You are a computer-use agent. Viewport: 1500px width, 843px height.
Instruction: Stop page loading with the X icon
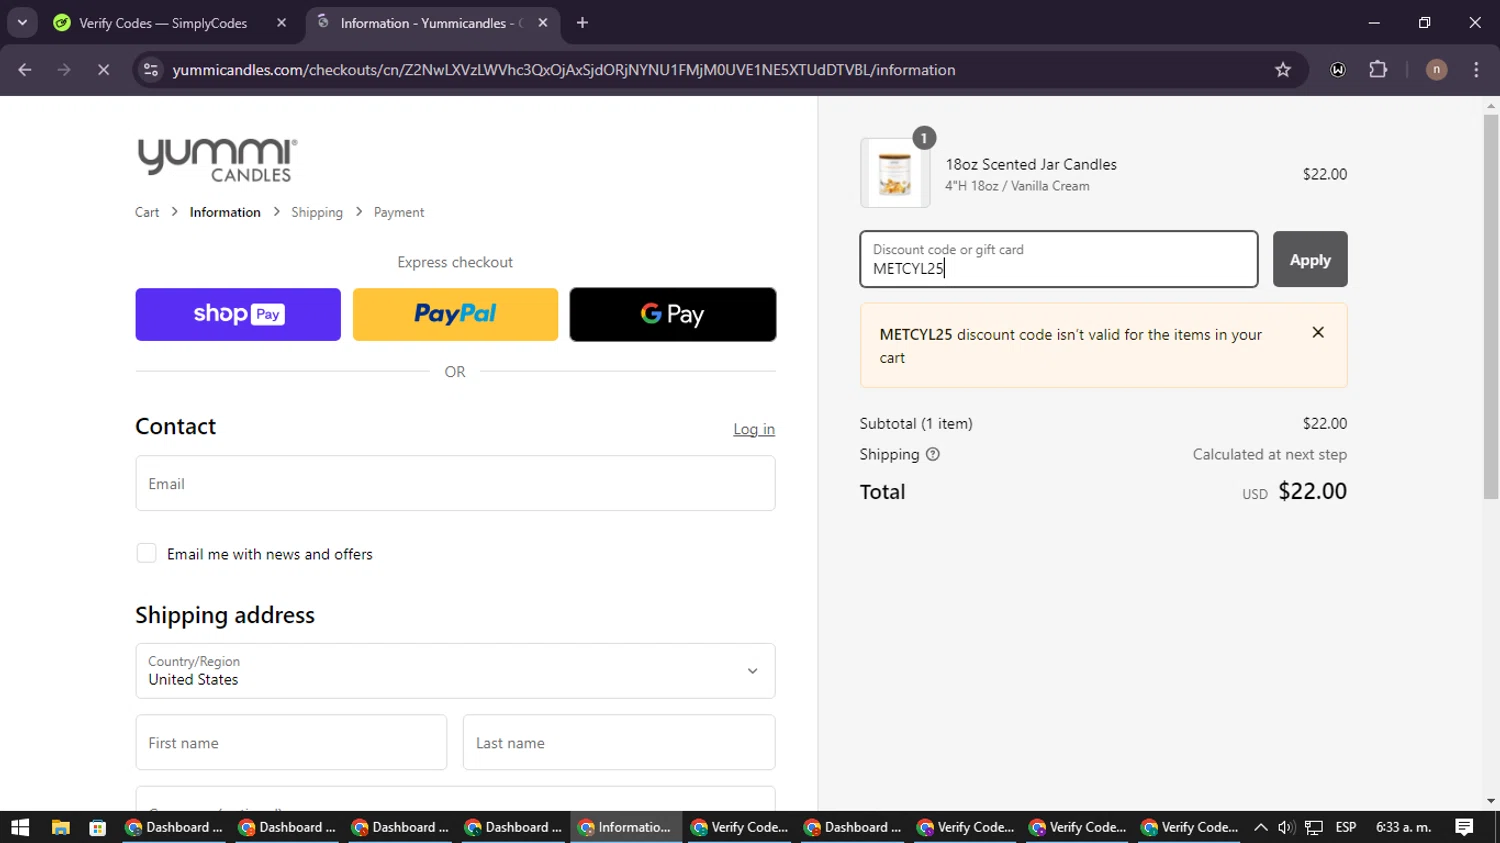click(103, 70)
